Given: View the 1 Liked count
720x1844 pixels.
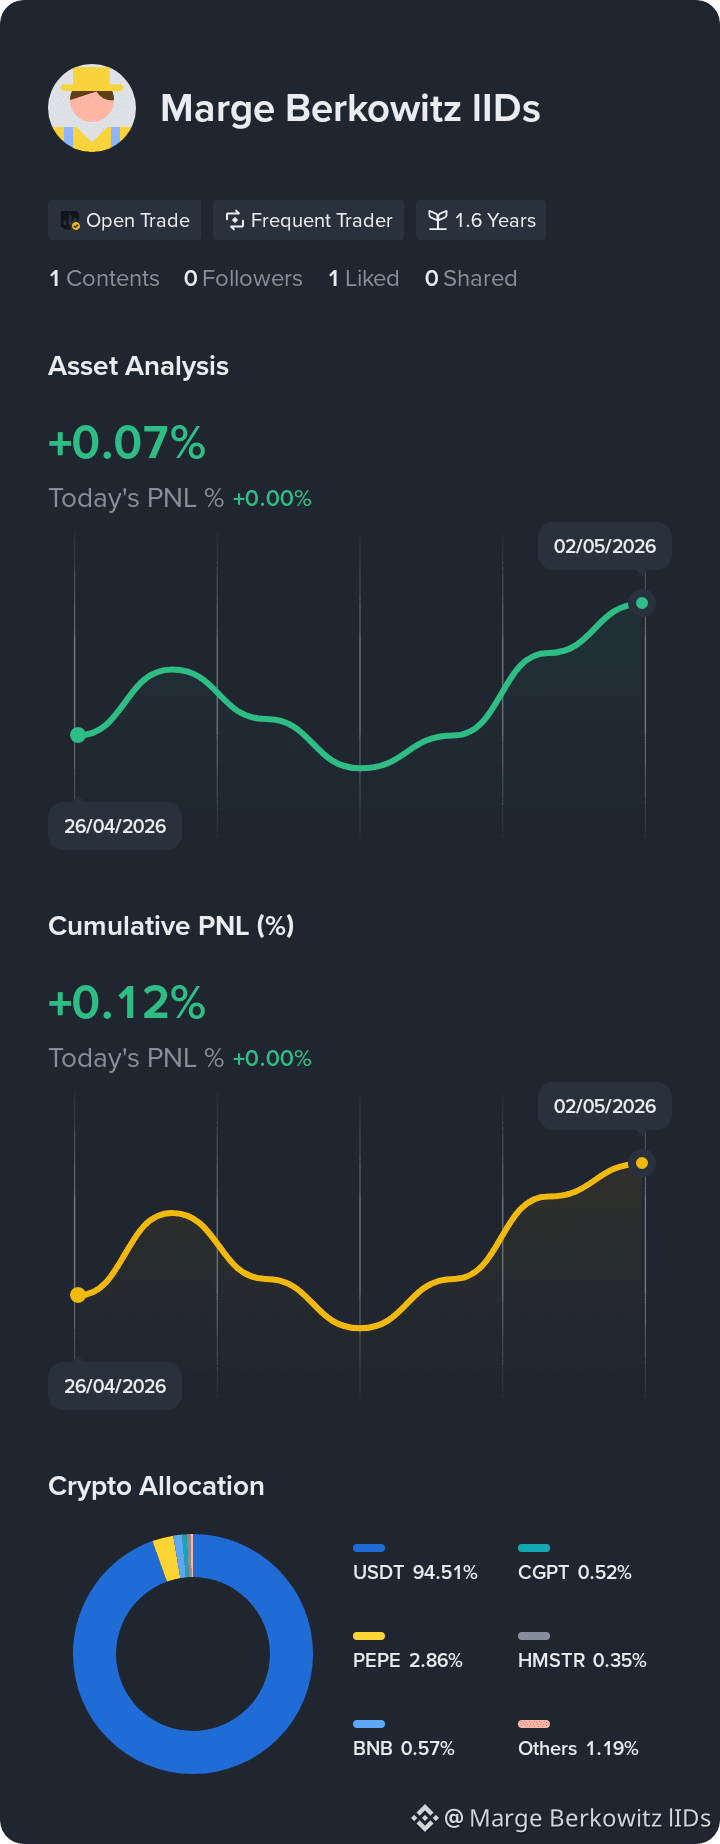Looking at the screenshot, I should (364, 278).
